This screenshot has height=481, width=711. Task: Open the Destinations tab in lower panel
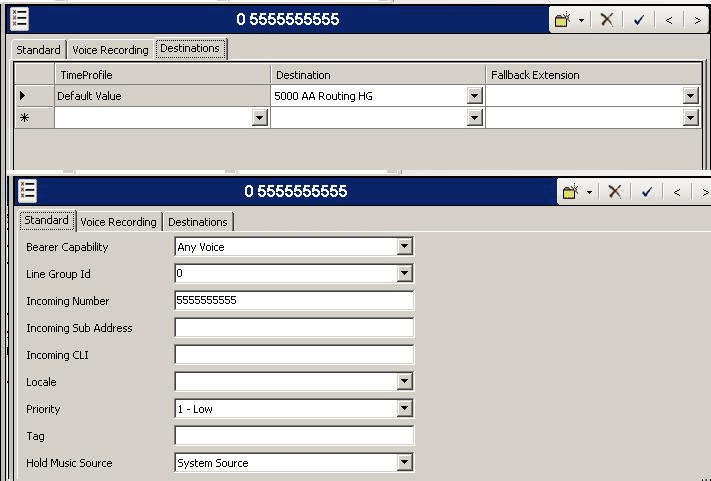(198, 222)
